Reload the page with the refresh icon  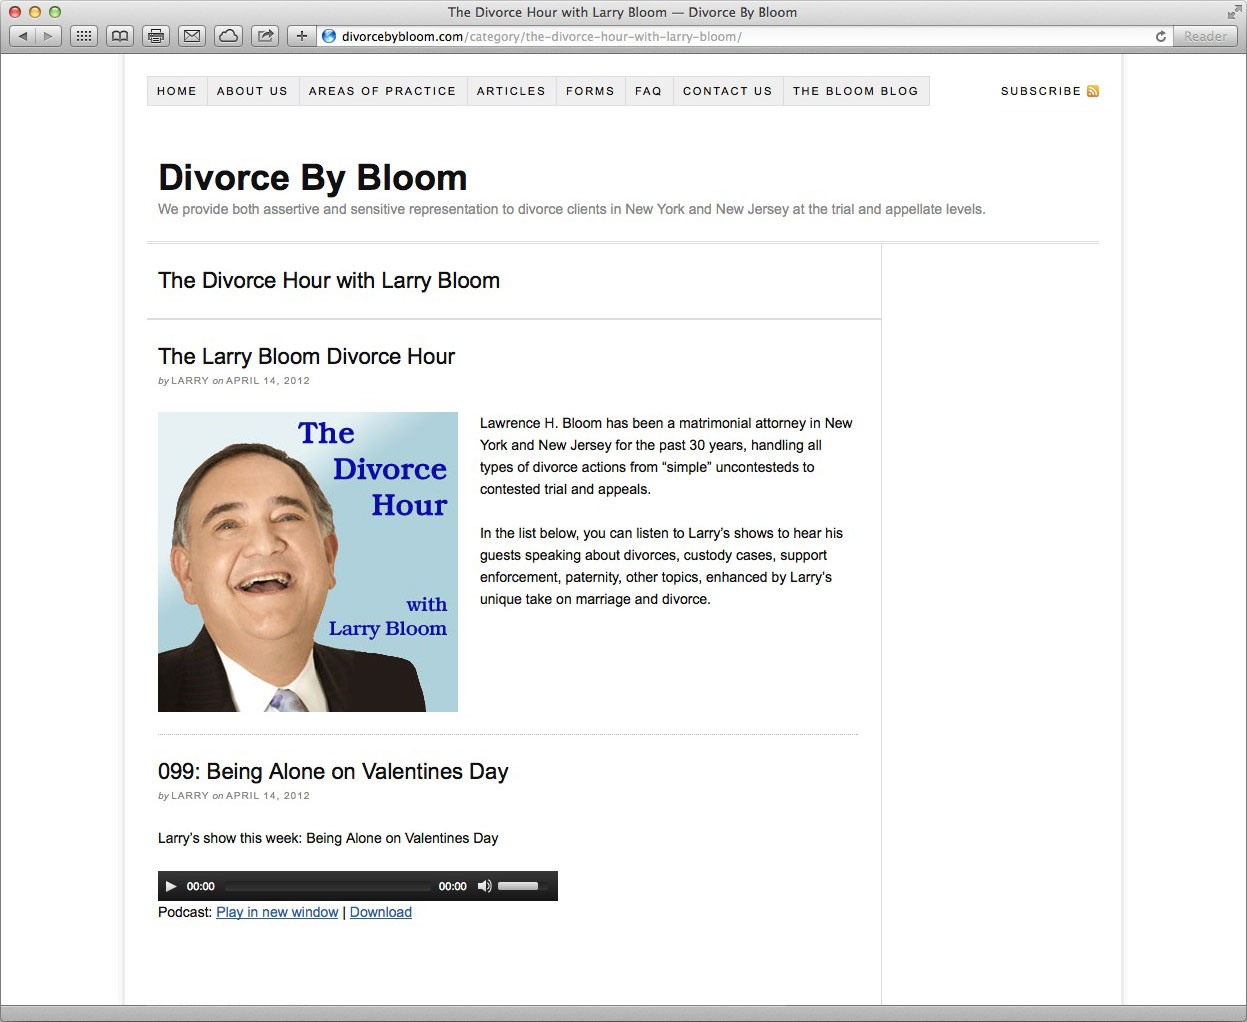pos(1160,36)
